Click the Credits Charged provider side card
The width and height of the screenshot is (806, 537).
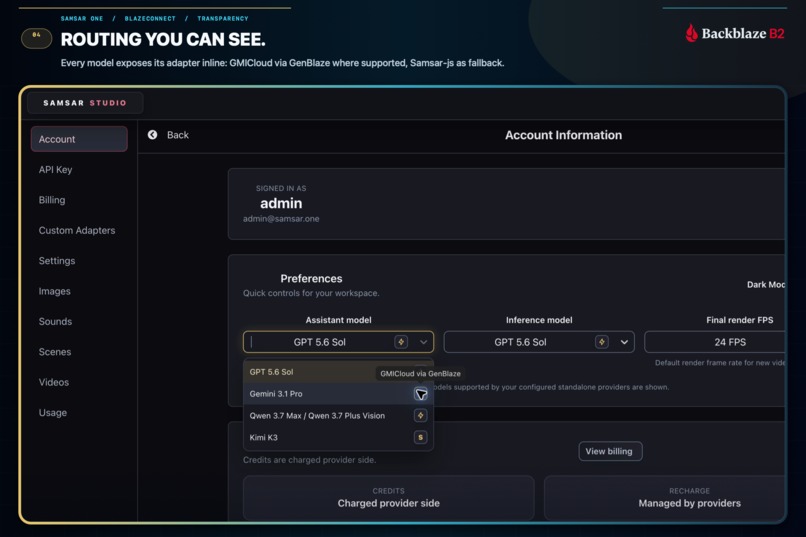click(x=389, y=497)
